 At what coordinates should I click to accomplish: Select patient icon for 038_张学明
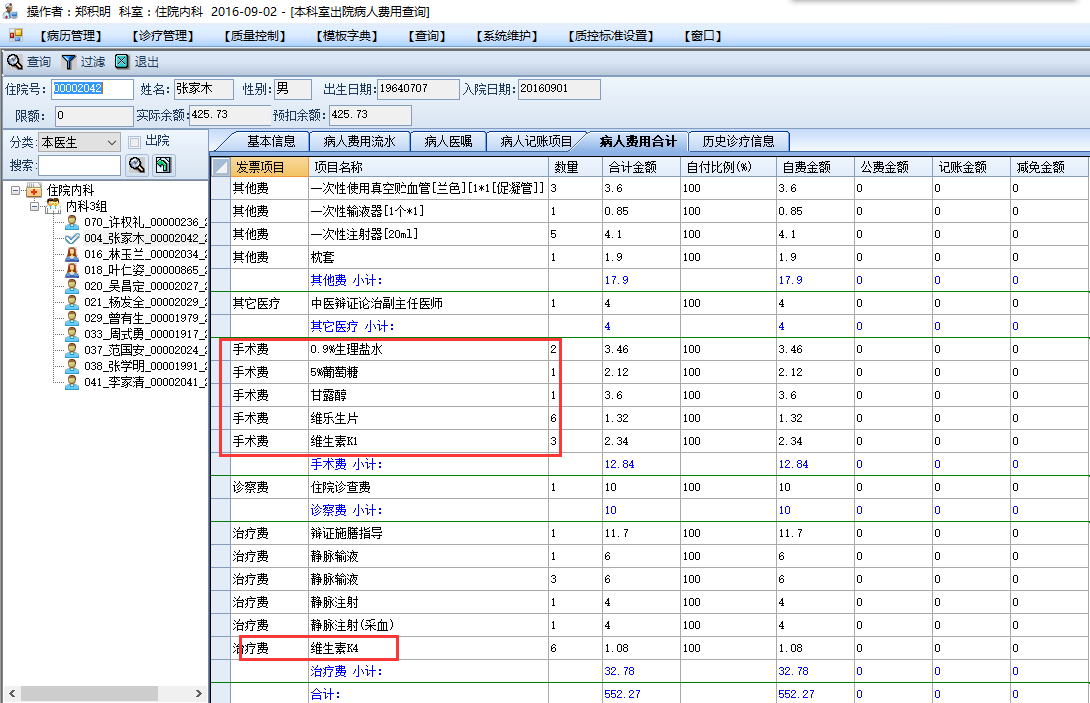tap(72, 366)
